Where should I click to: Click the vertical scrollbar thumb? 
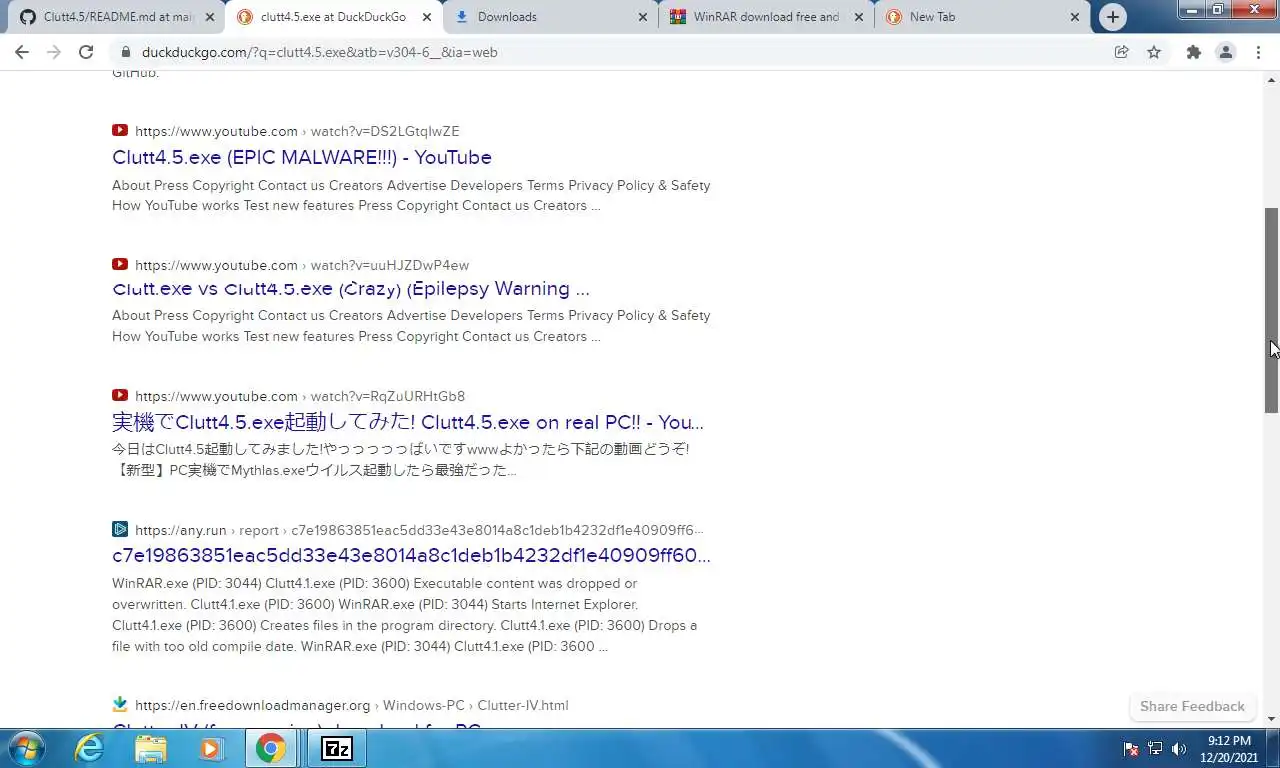[x=1272, y=310]
